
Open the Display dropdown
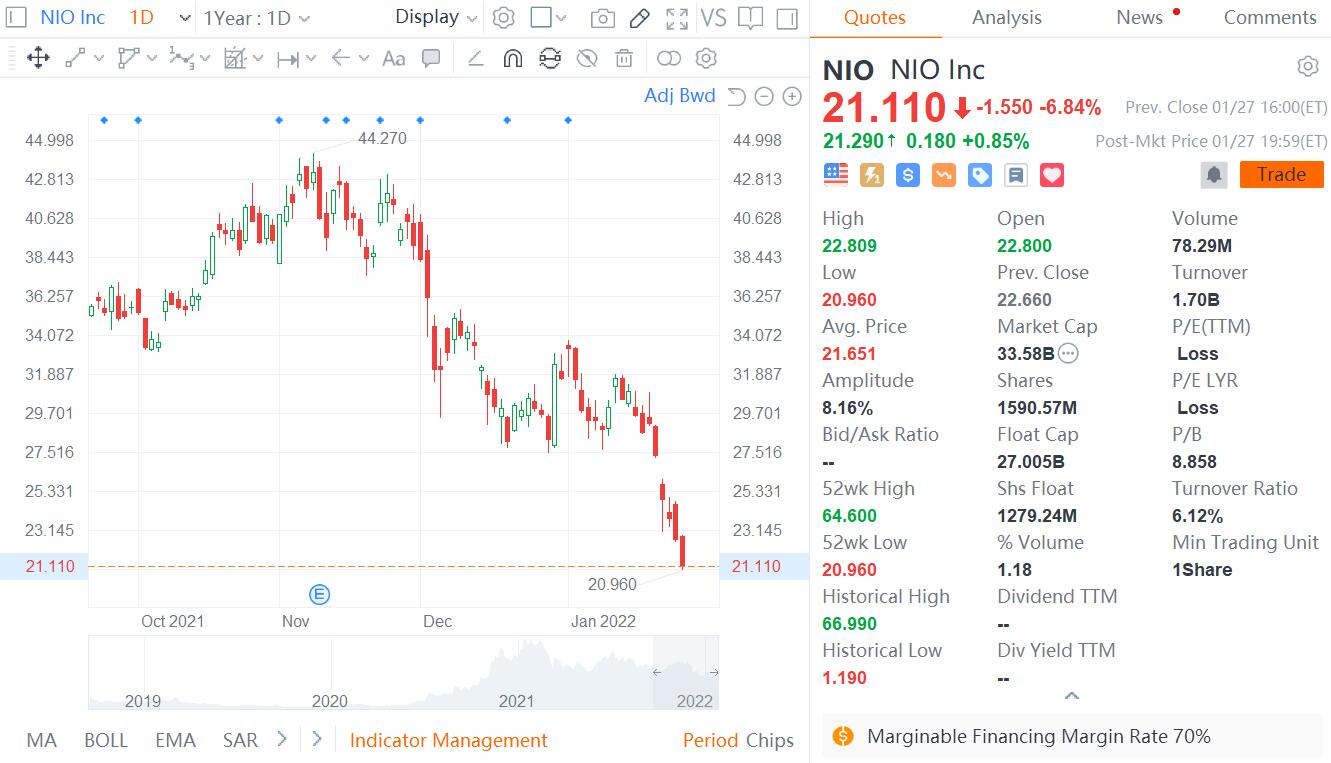click(438, 17)
